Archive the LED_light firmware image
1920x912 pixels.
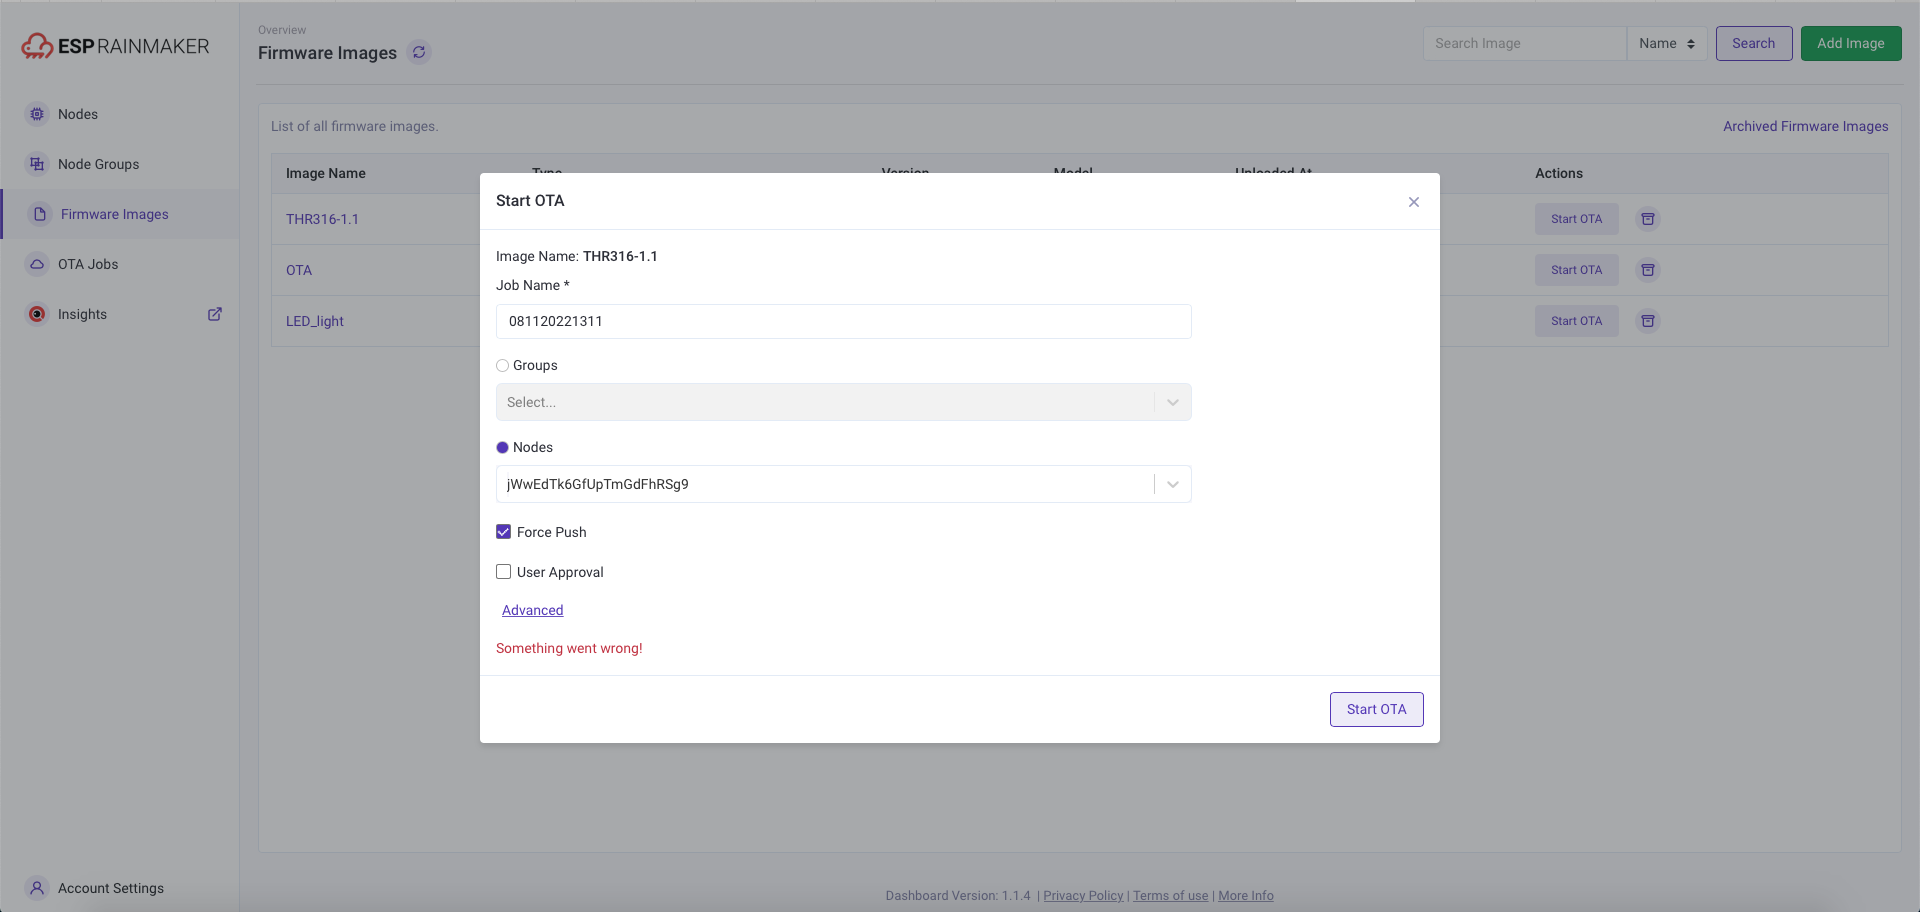pyautogui.click(x=1648, y=321)
